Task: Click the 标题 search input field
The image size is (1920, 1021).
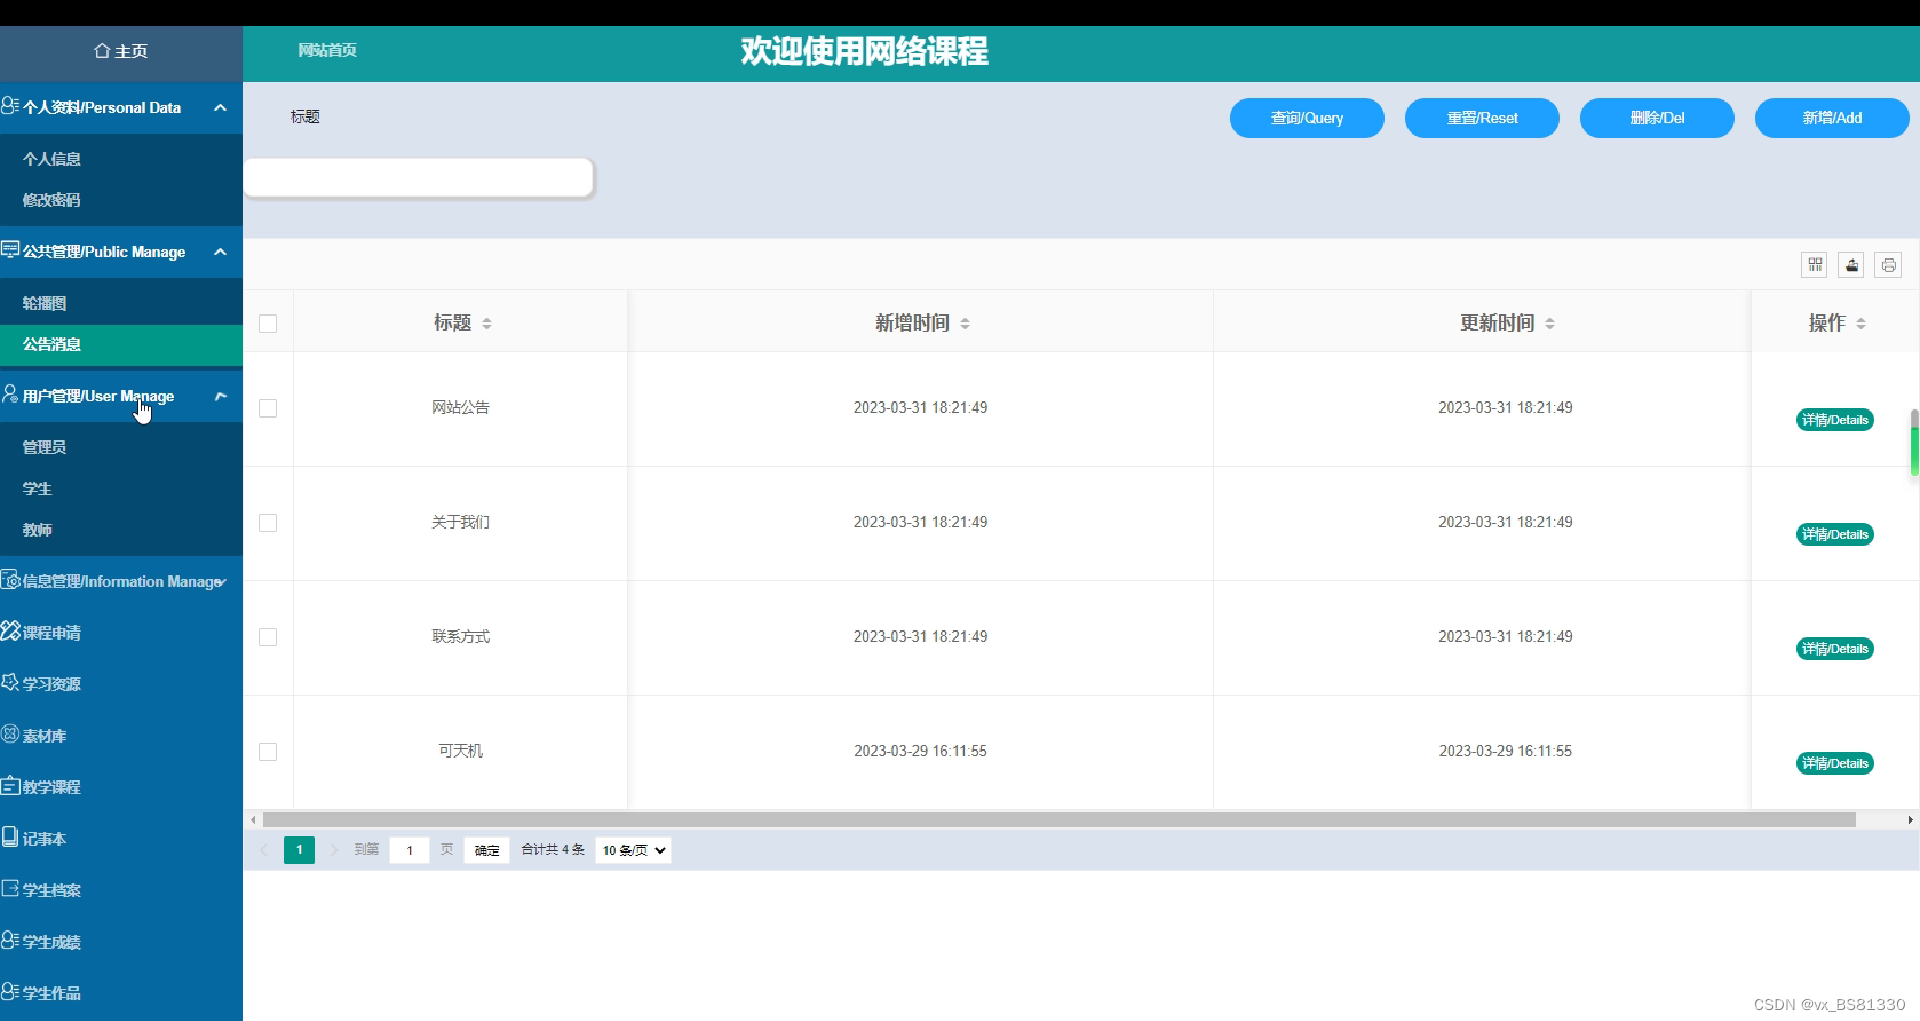Action: 419,178
